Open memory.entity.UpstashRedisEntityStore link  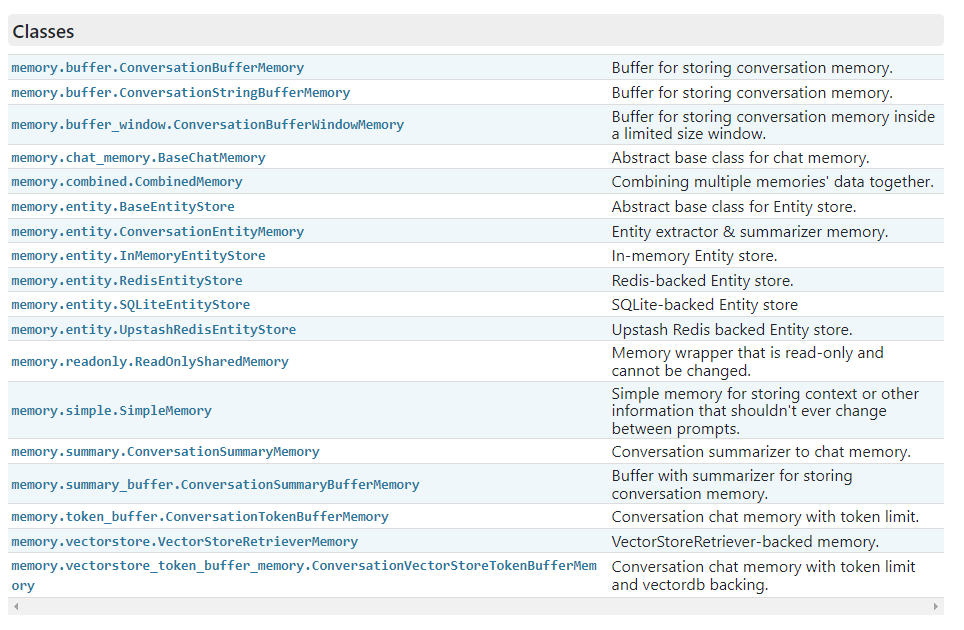point(154,330)
